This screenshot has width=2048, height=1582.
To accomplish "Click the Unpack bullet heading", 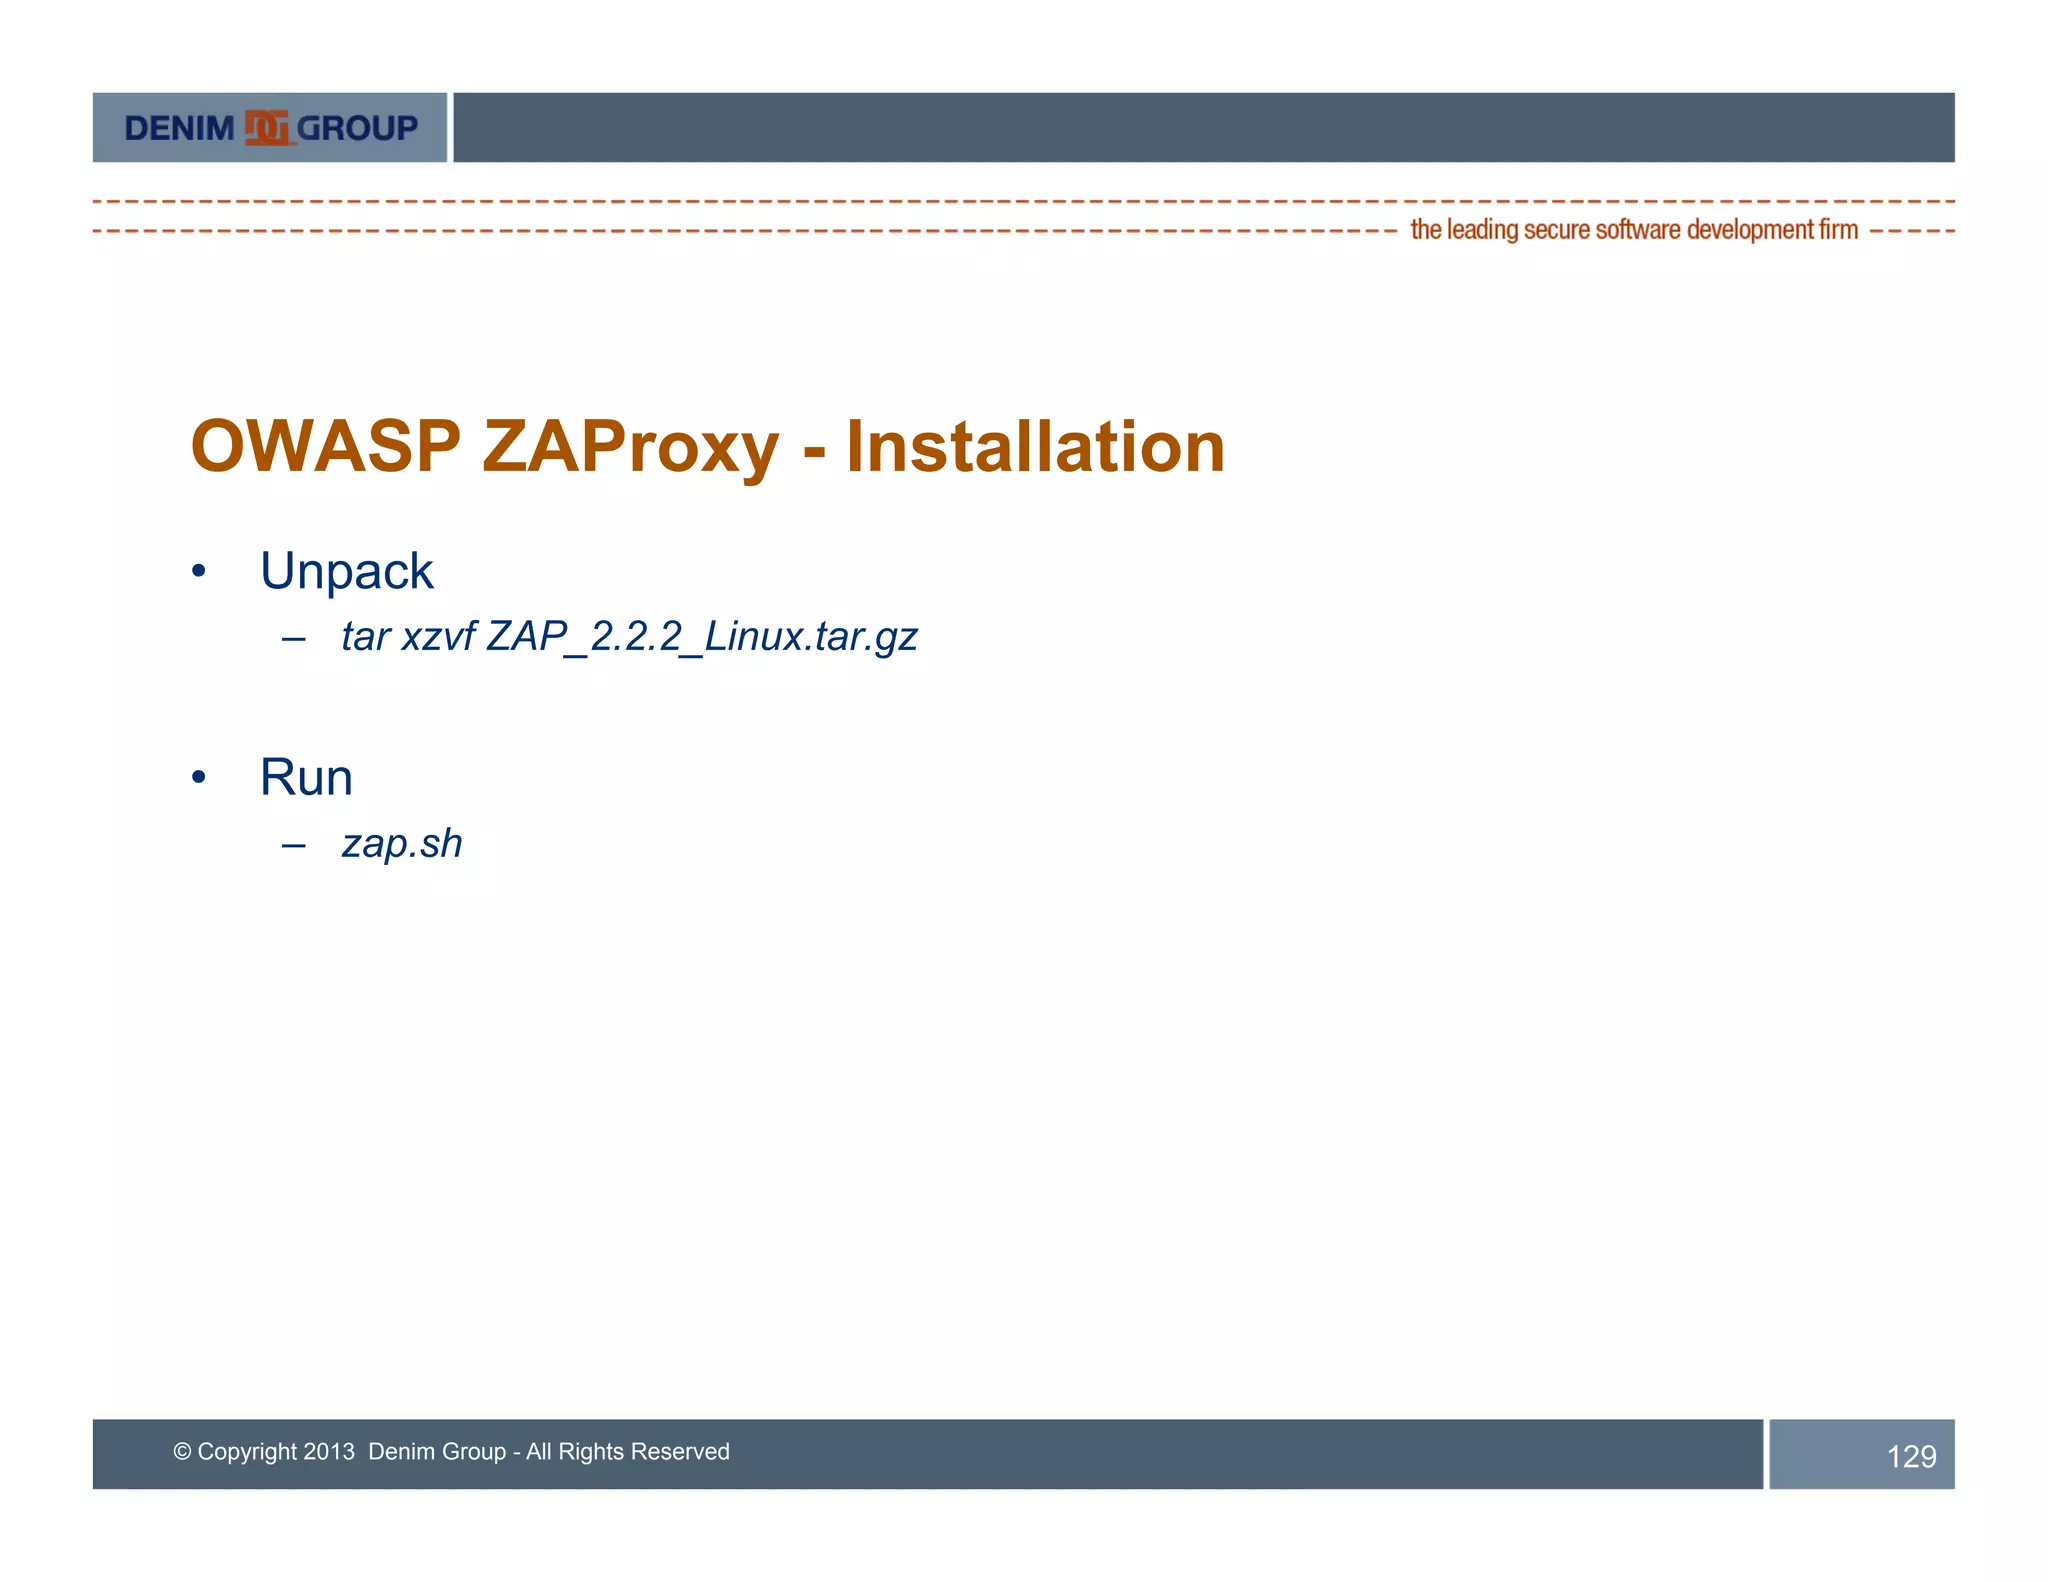I will [346, 571].
